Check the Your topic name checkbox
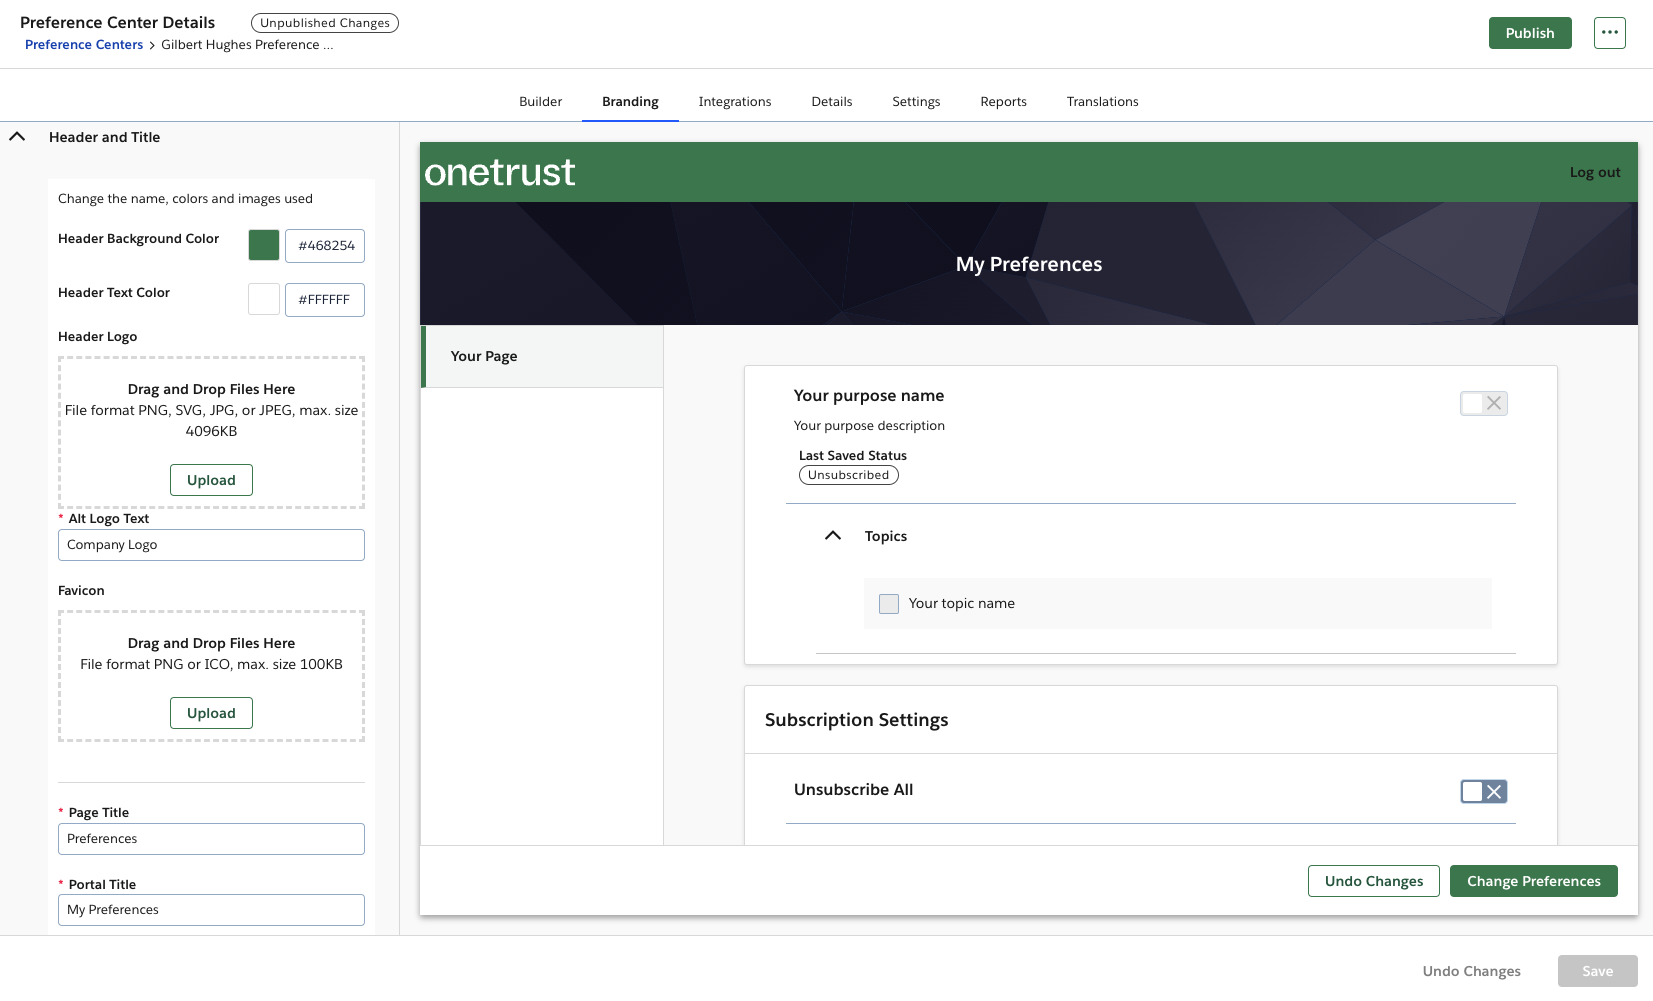Viewport: 1653px width, 1001px height. (888, 603)
